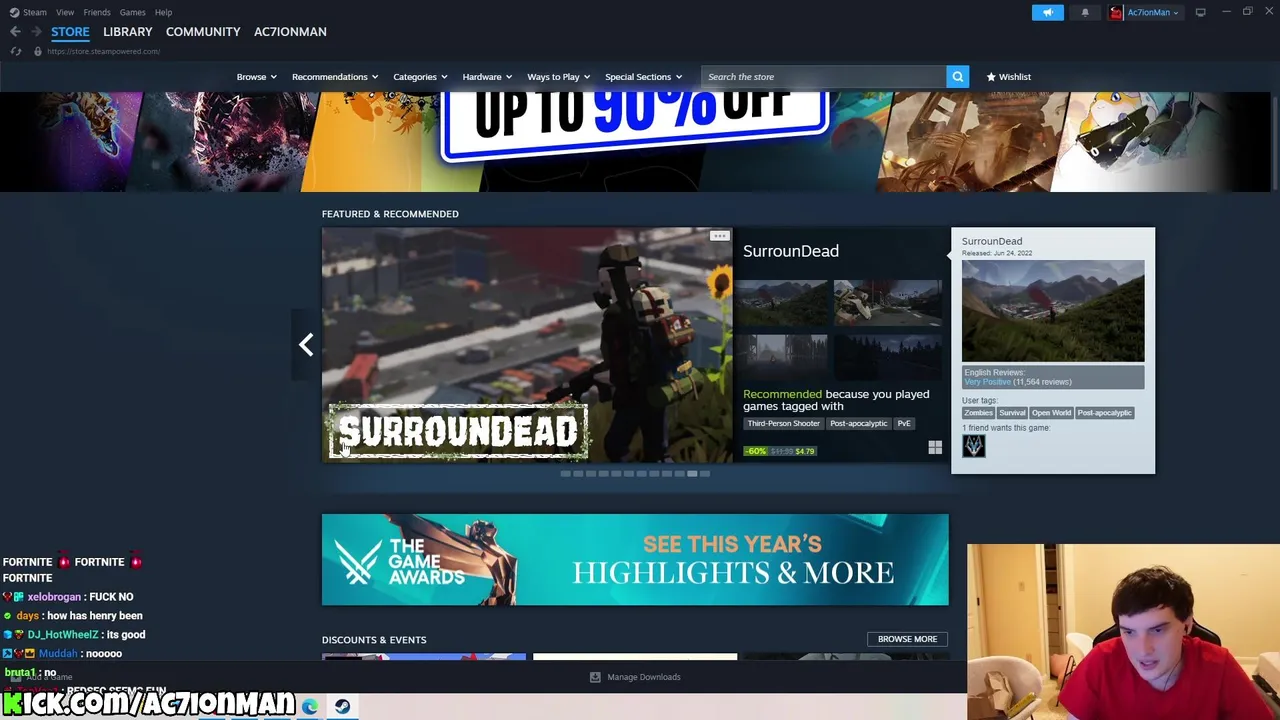Expand the Recommendations dropdown
The height and width of the screenshot is (720, 1280).
pos(335,77)
